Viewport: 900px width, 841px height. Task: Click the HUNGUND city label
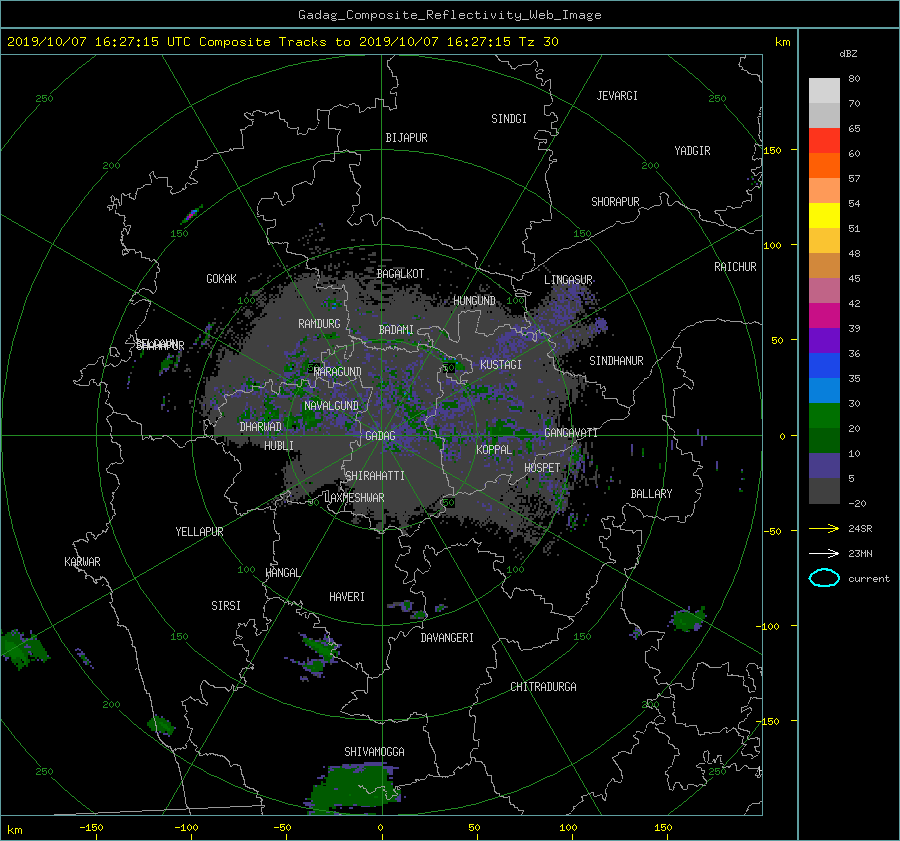[474, 301]
